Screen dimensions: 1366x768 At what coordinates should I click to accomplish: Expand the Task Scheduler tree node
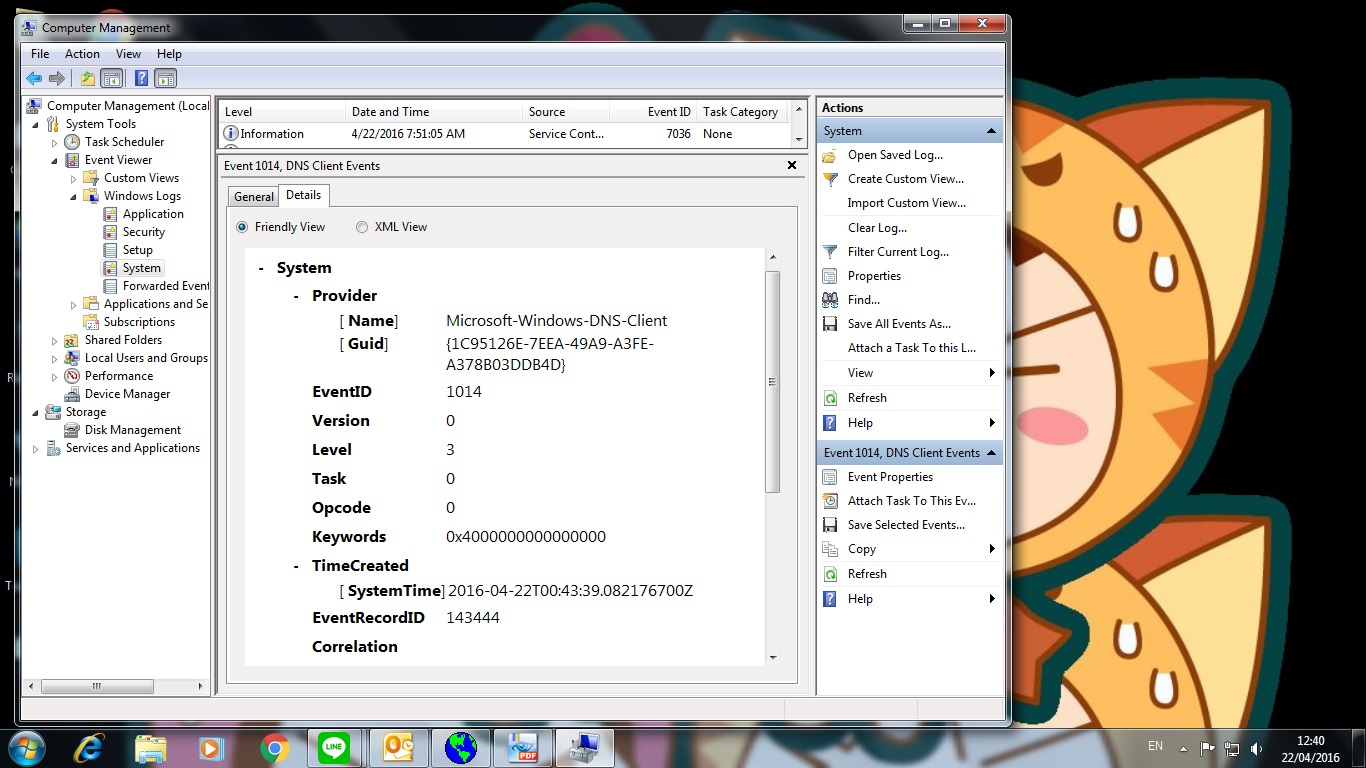(55, 142)
